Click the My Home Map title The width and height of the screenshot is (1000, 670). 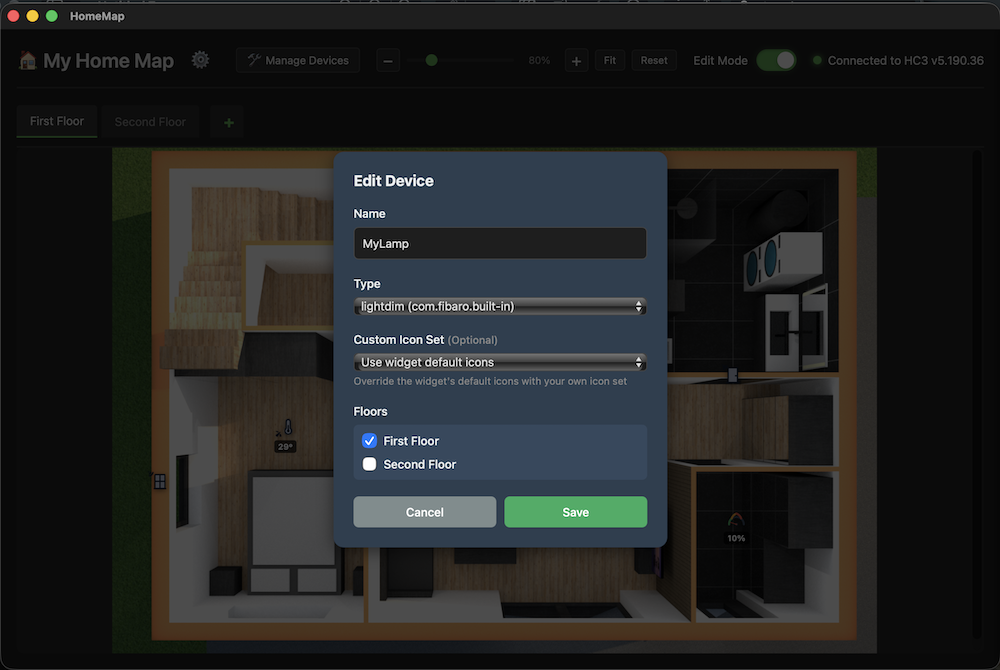click(108, 61)
